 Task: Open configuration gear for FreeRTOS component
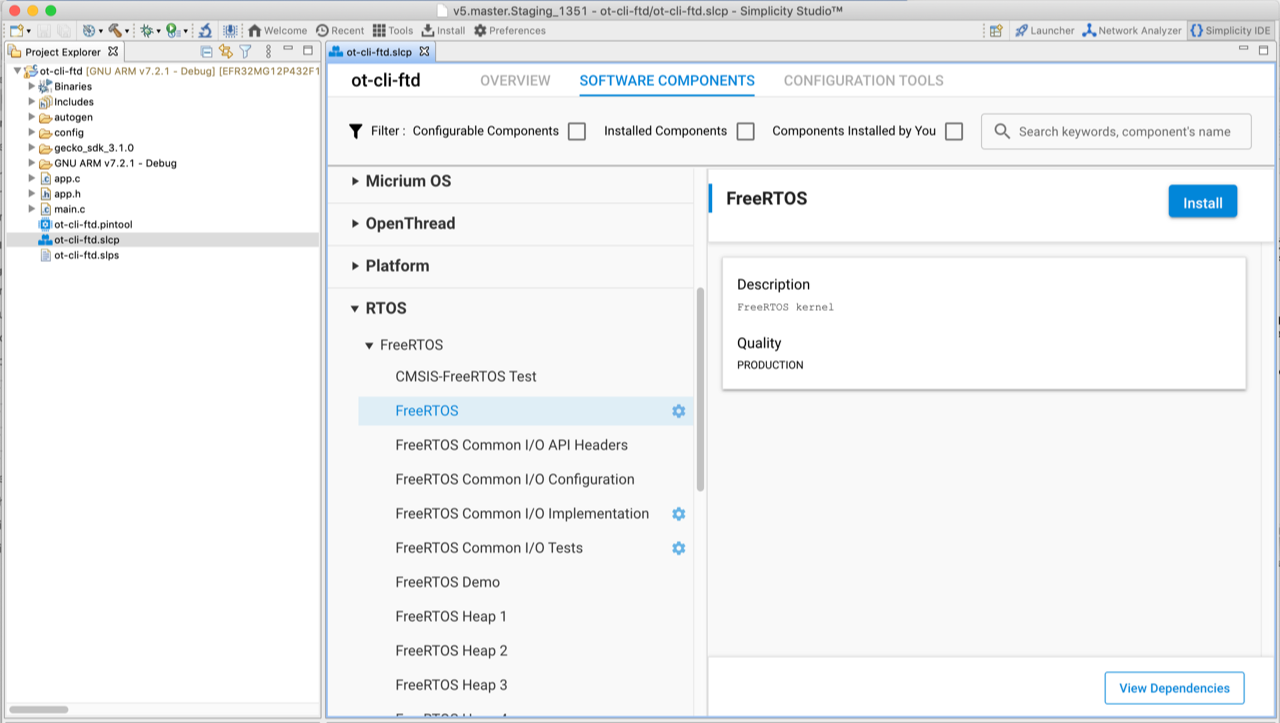pos(678,411)
